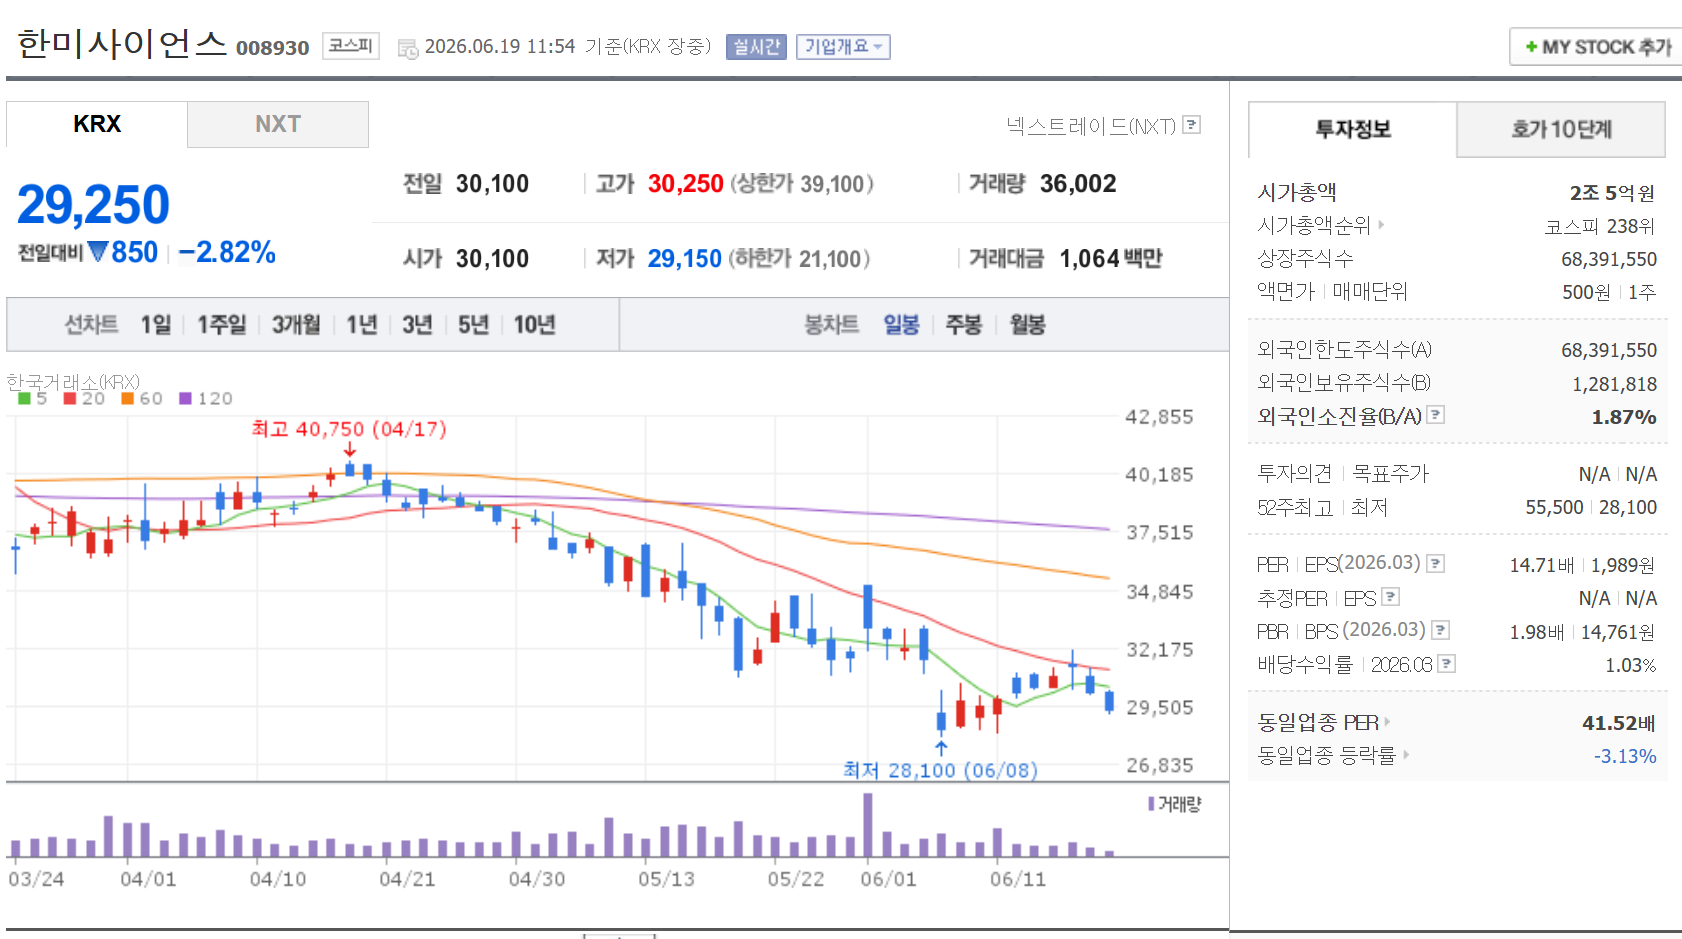Click the arrow icon next to 시가총액순위
1682x939 pixels.
click(x=1381, y=225)
